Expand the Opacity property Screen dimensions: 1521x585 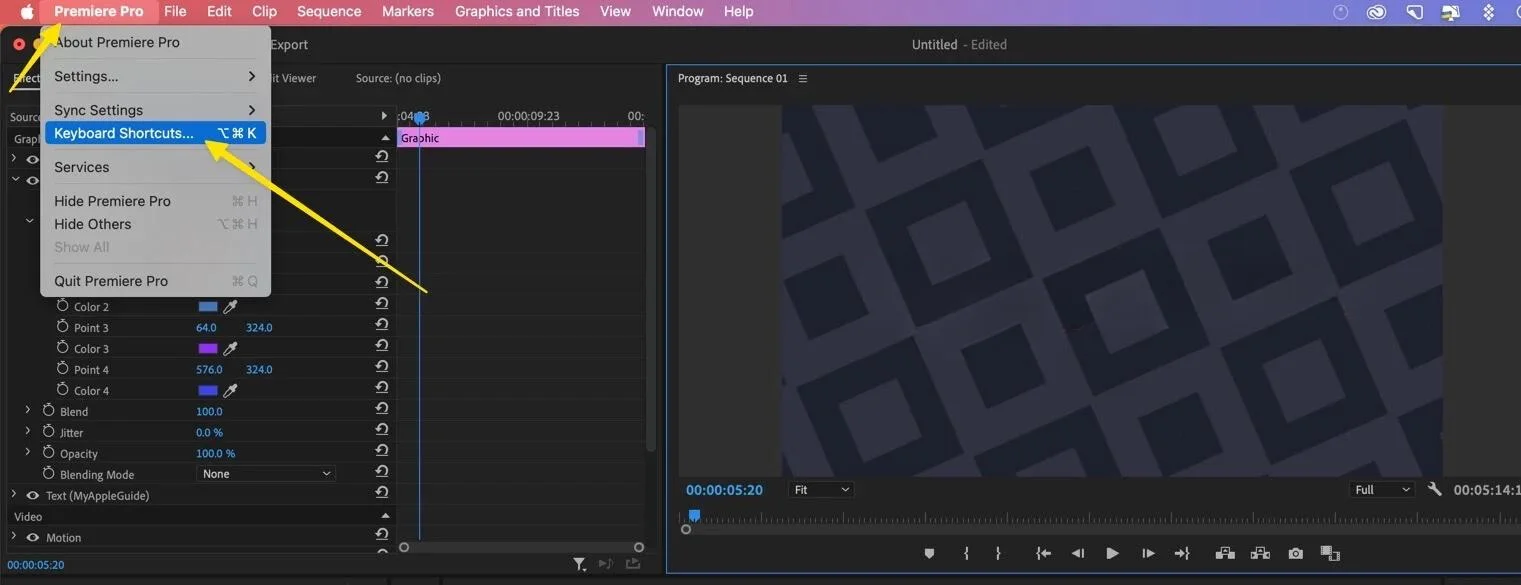pos(28,453)
